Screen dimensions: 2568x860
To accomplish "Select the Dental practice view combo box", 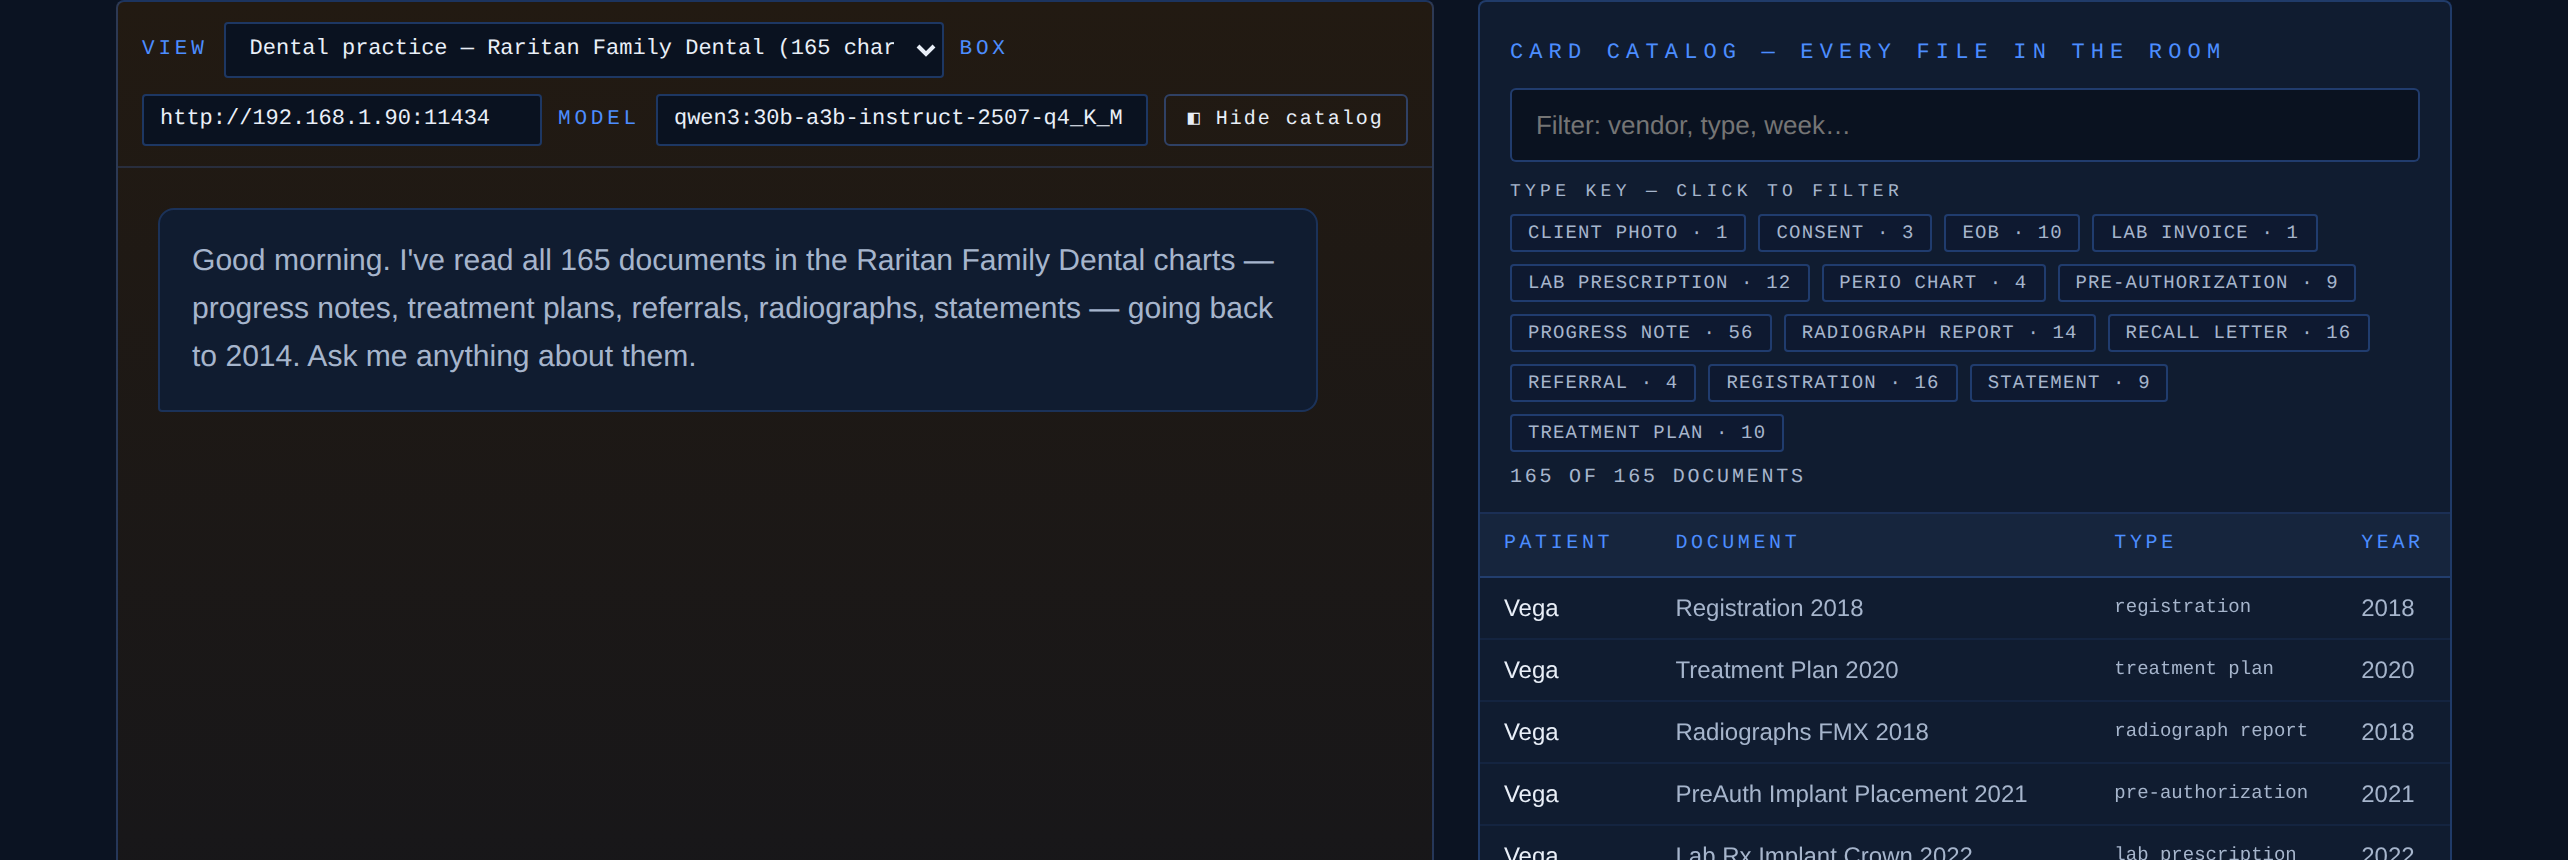I will point(583,50).
